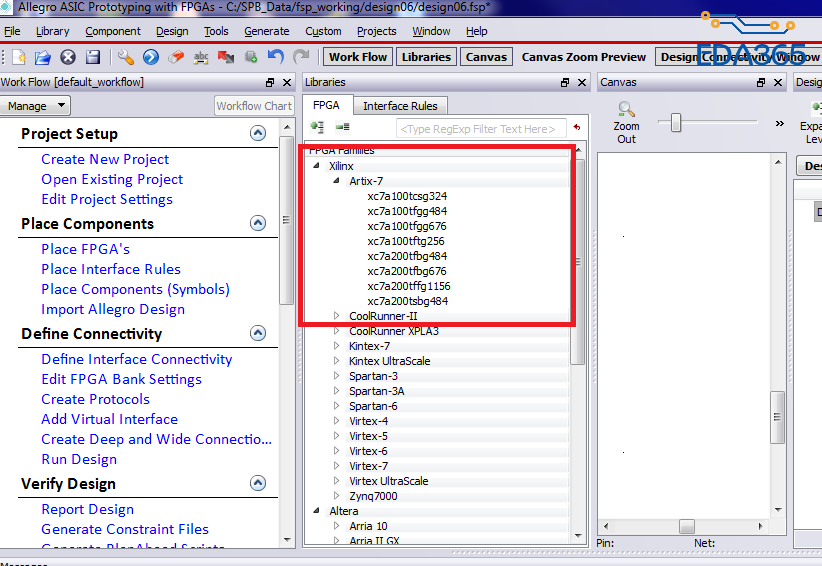Expand the Kintex-7 family node
Image resolution: width=822 pixels, height=566 pixels.
[337, 346]
